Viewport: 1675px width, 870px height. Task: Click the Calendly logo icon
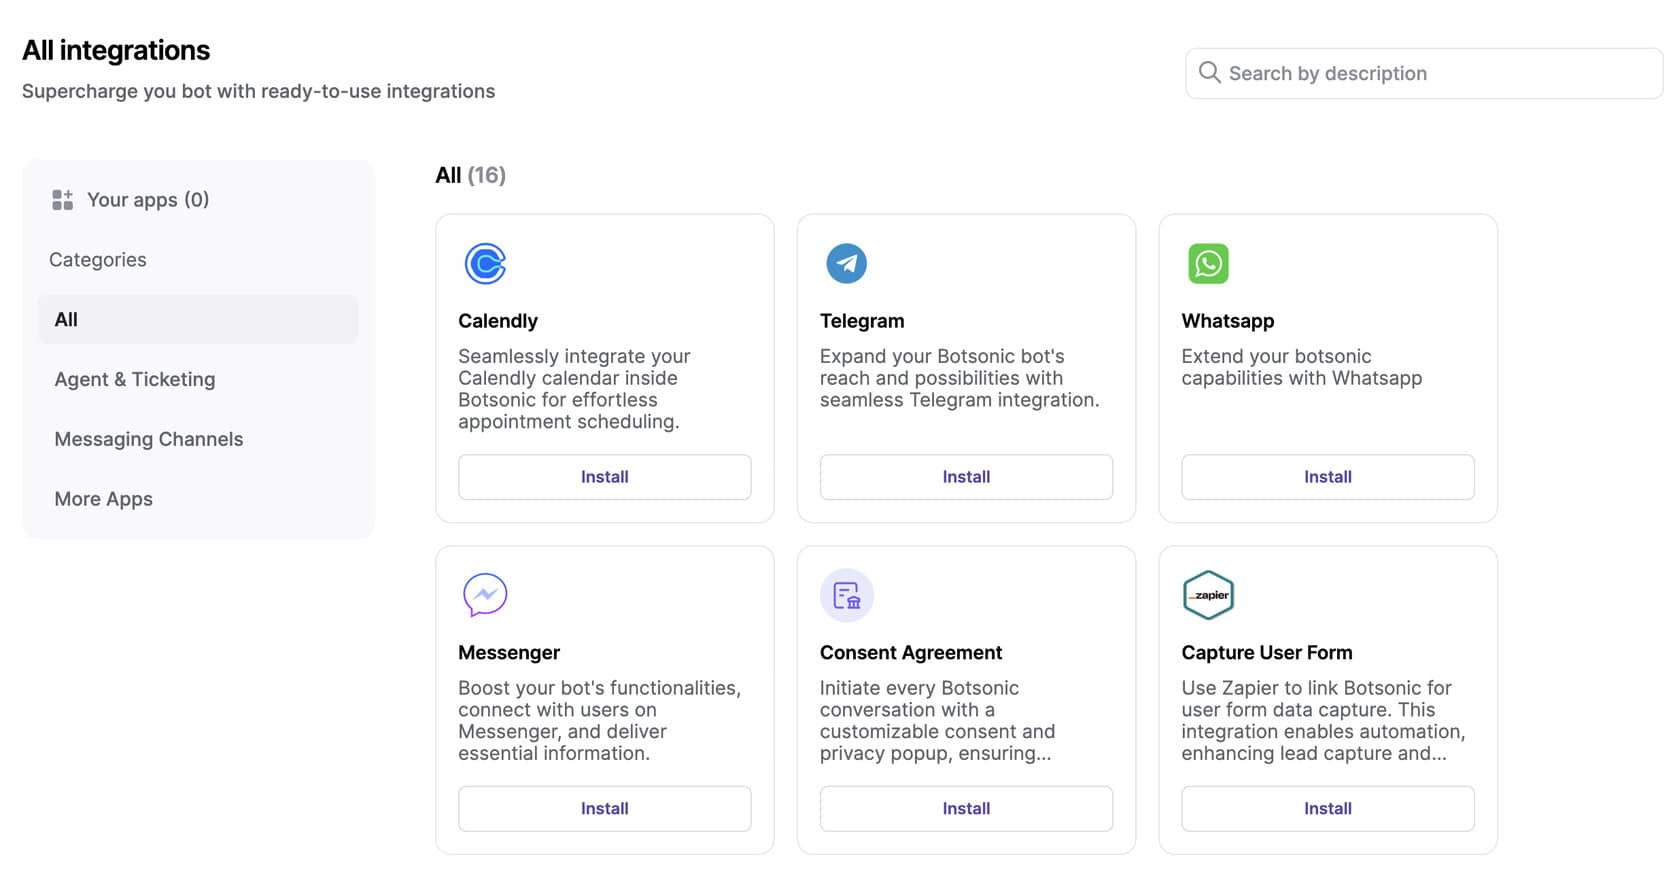[x=485, y=264]
